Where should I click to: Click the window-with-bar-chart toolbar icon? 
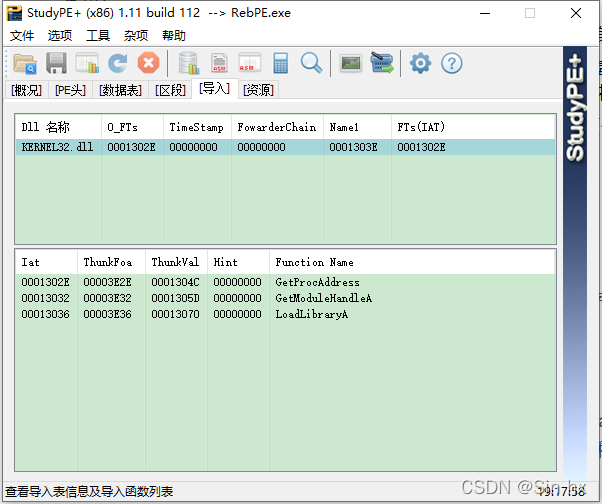pyautogui.click(x=87, y=63)
